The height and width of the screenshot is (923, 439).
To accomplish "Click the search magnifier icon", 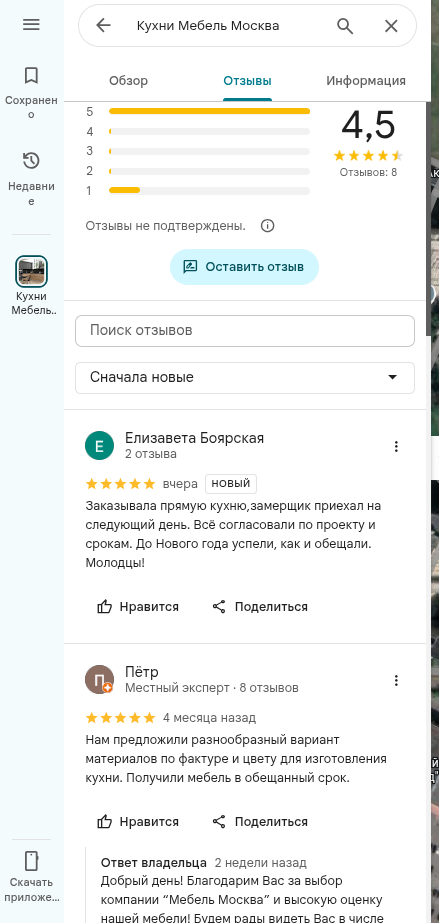I will pos(345,25).
